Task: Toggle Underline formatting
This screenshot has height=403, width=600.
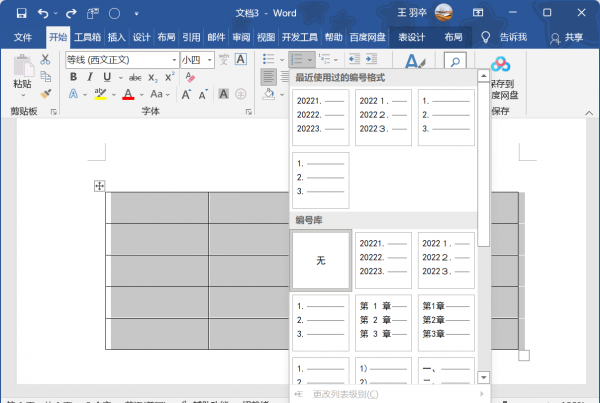Action: click(x=105, y=77)
